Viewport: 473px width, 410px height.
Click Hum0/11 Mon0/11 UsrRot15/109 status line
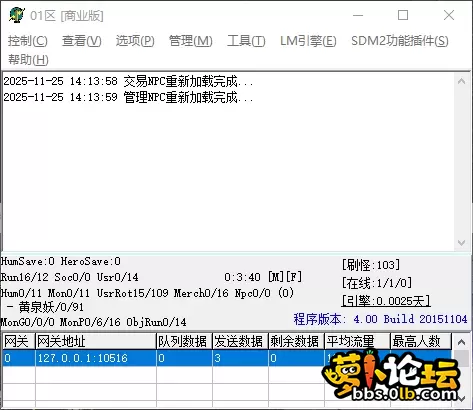tap(147, 293)
